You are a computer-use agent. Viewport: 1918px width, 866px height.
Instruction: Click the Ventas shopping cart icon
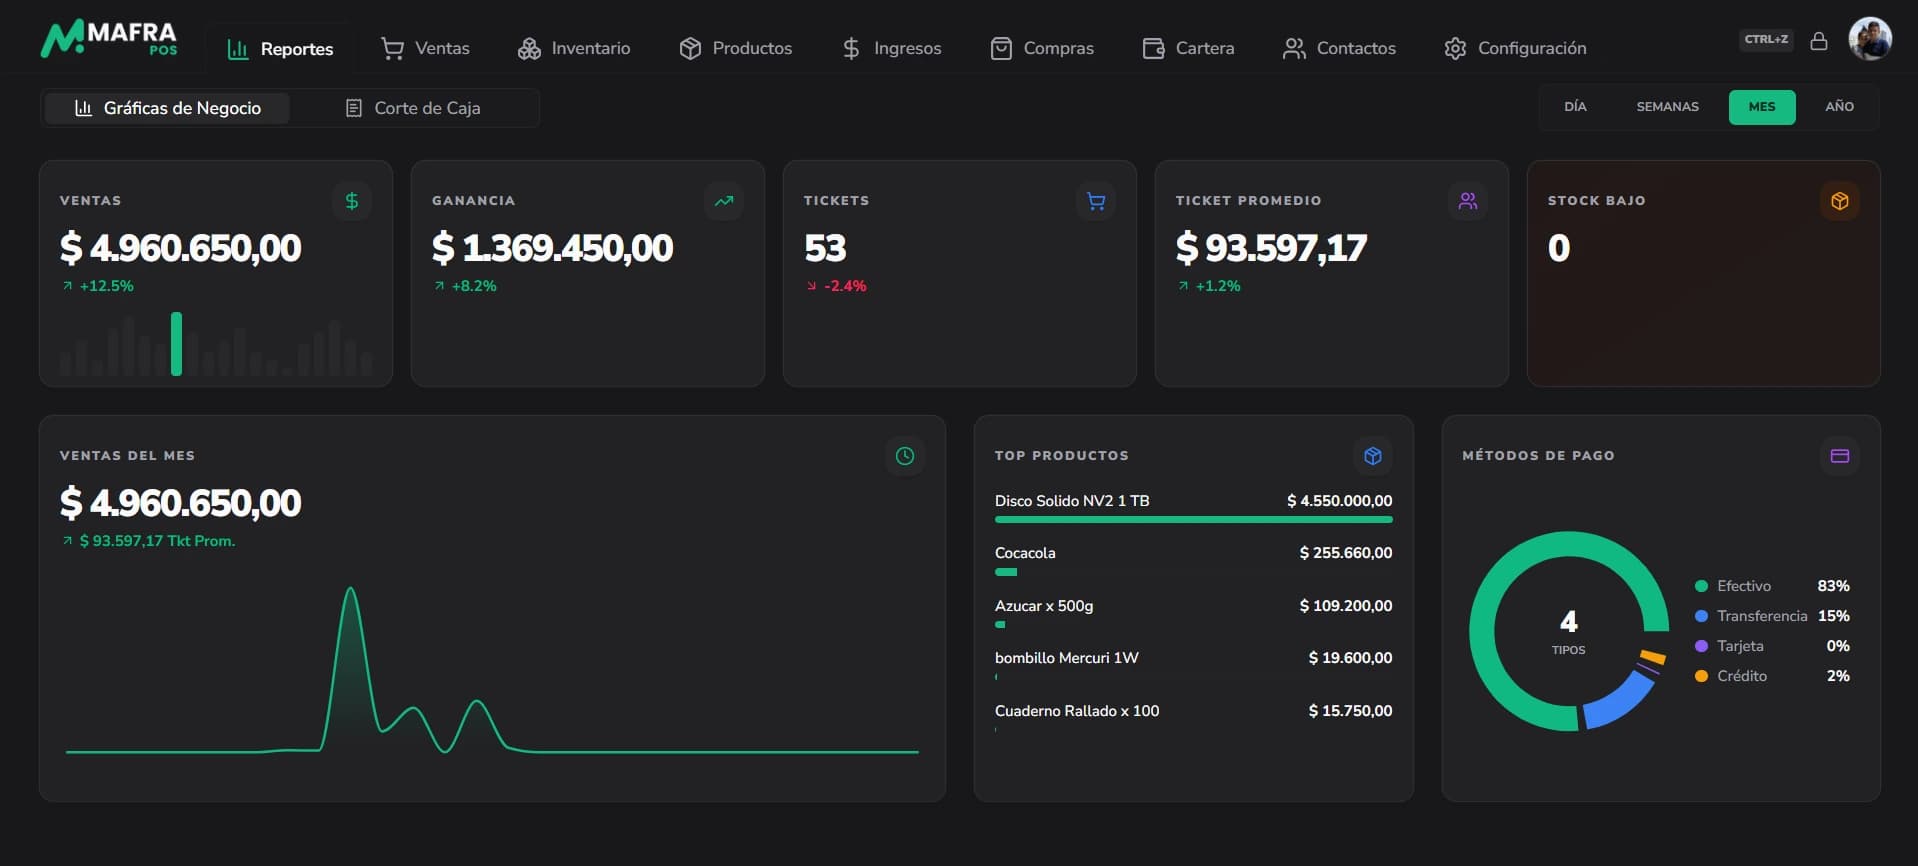[x=392, y=48]
